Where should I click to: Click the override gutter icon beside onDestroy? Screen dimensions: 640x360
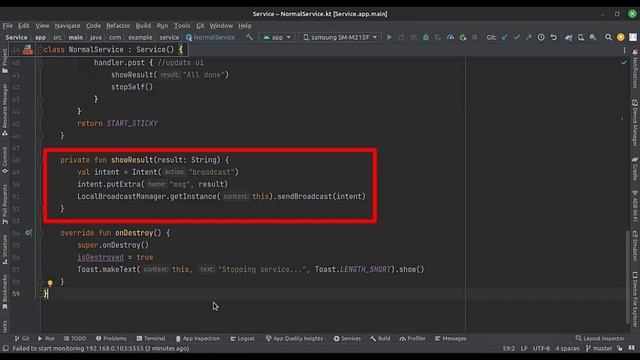pyautogui.click(x=28, y=233)
